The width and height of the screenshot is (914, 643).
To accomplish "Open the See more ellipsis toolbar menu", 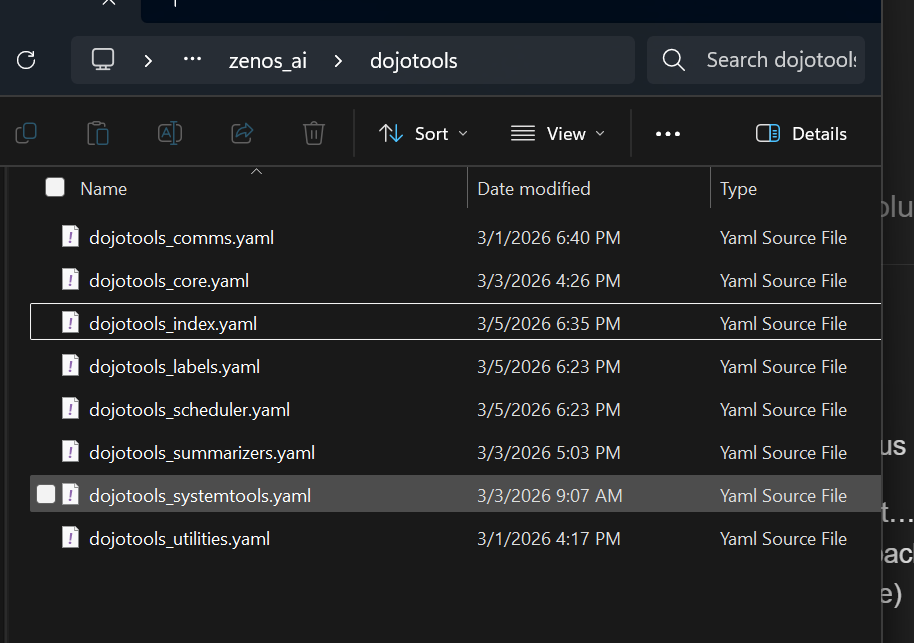I will pyautogui.click(x=668, y=134).
